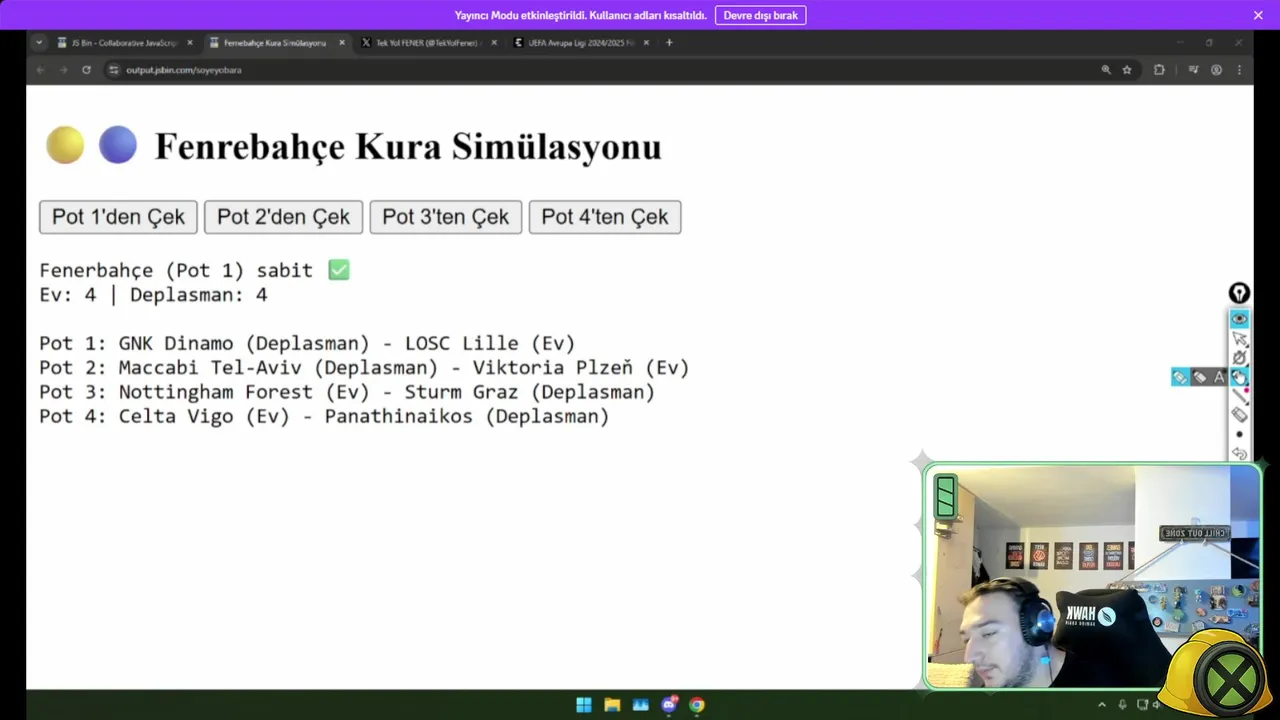Click the Pot 1'den Çek button
This screenshot has height=720, width=1280.
tap(118, 217)
